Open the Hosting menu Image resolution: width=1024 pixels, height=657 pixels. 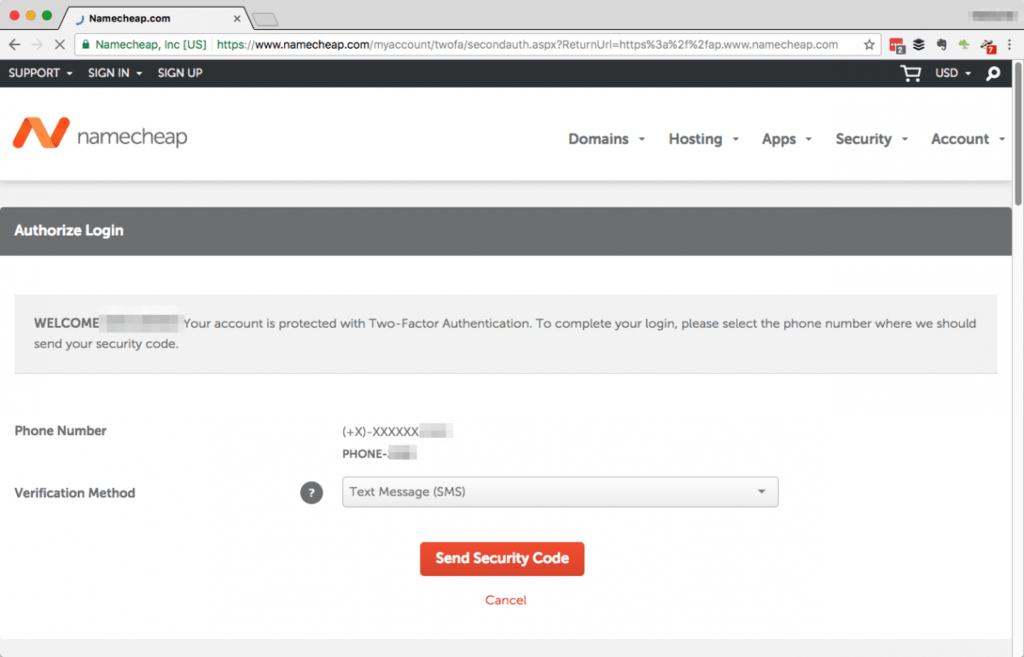(x=703, y=139)
